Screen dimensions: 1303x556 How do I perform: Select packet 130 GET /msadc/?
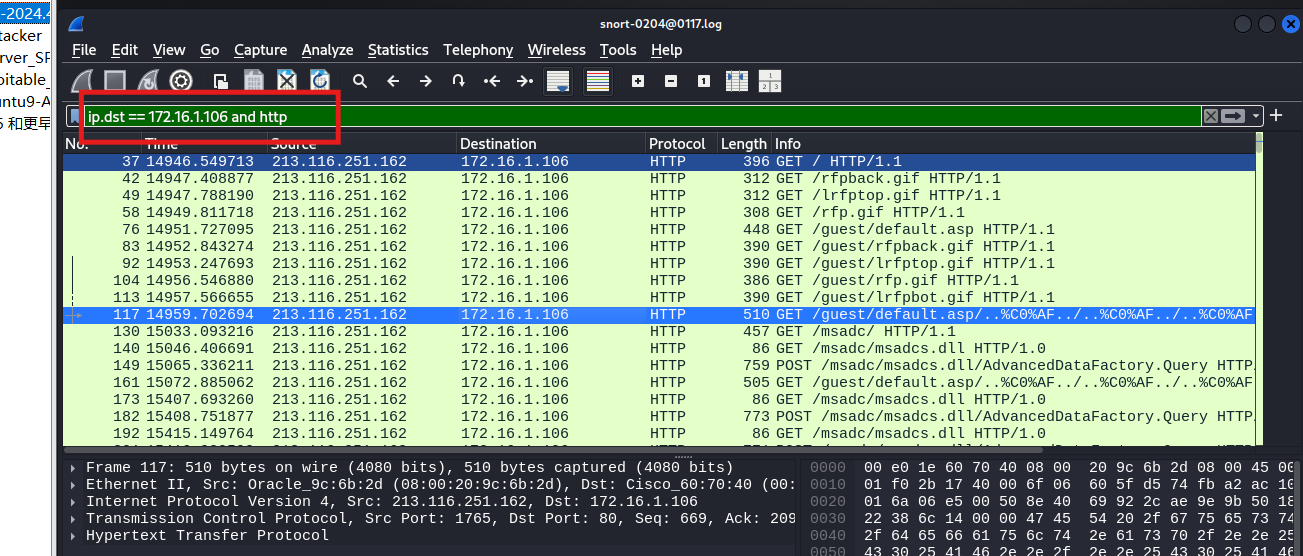pyautogui.click(x=658, y=331)
